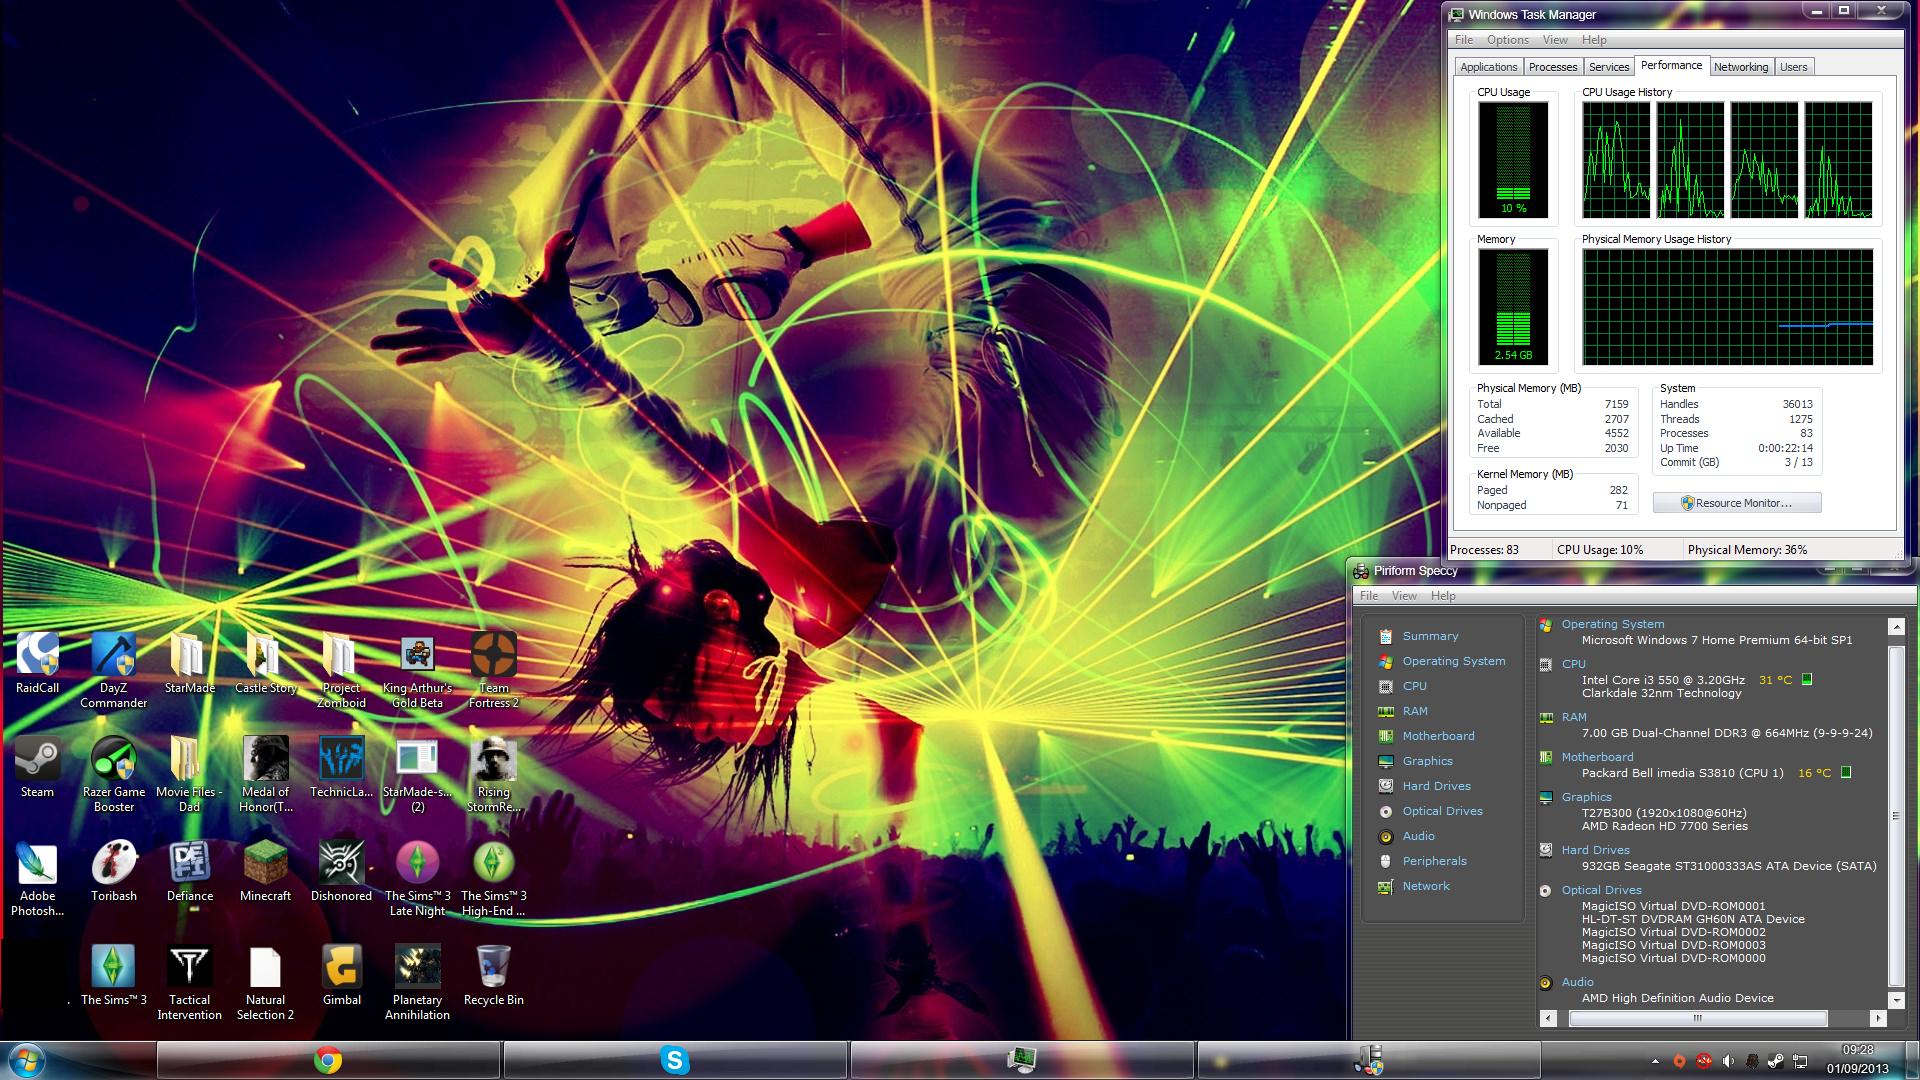Open Audio in Speccy sidebar
Screen dimensions: 1920x1080
(x=1418, y=836)
